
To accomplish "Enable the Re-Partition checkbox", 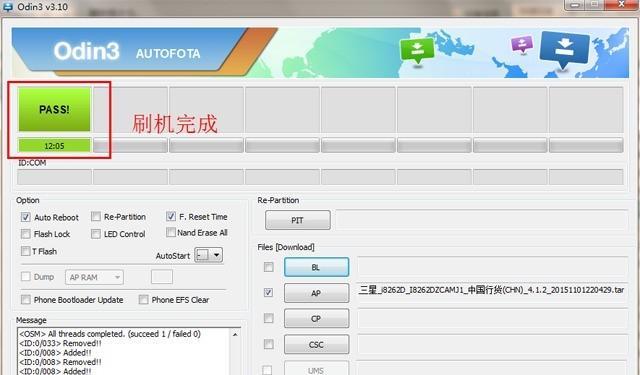I will [96, 216].
